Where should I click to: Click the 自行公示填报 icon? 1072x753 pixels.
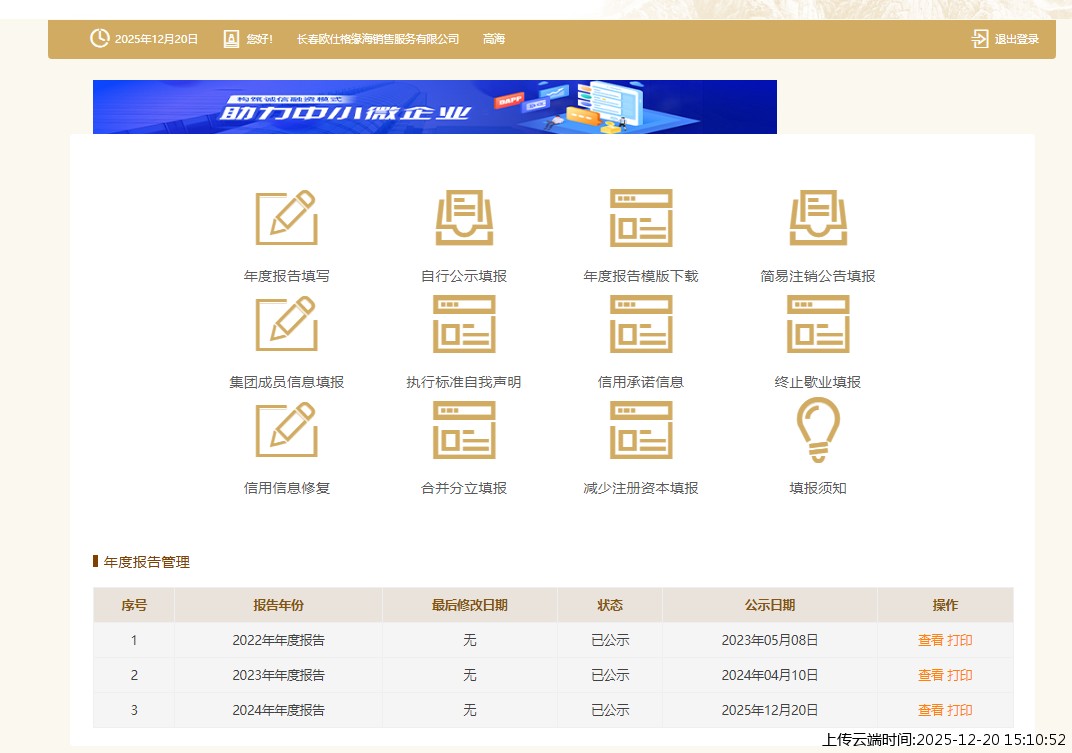coord(464,218)
